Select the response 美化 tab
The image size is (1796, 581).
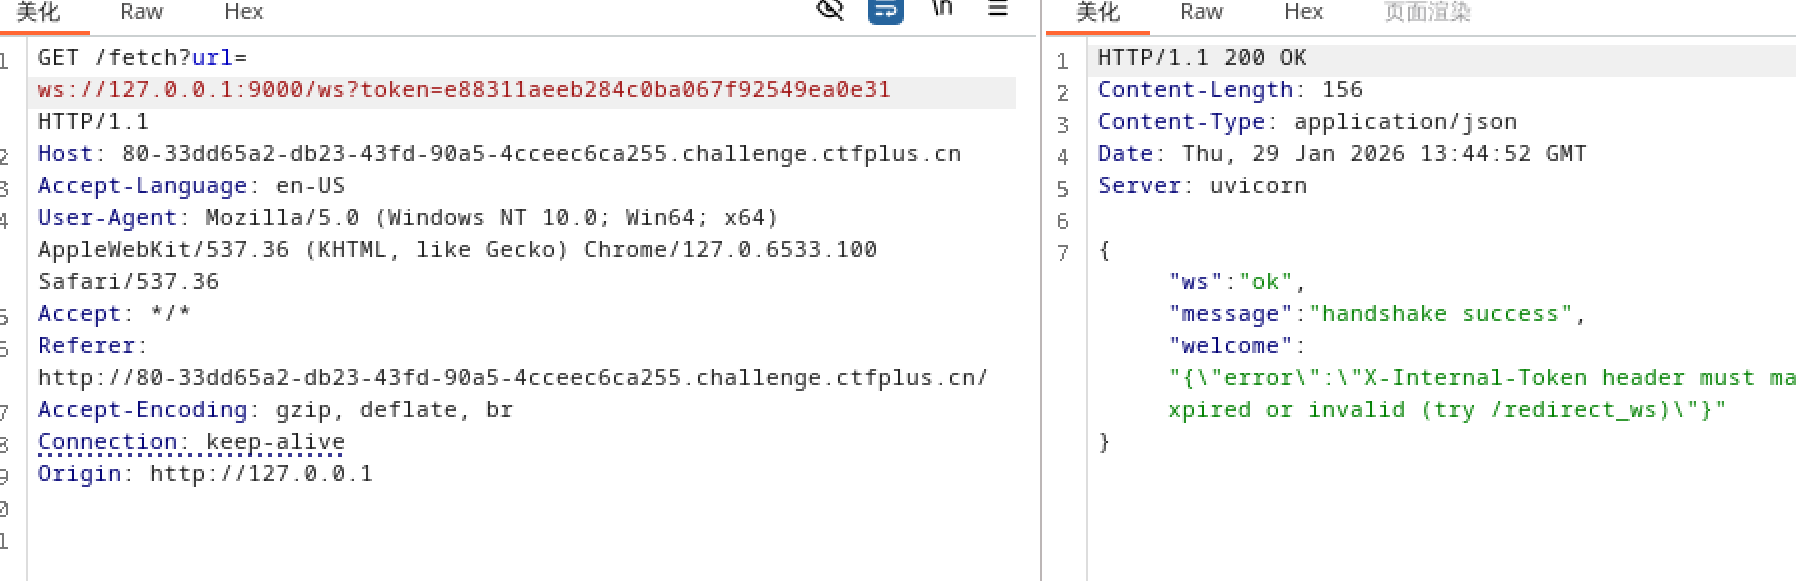1098,12
